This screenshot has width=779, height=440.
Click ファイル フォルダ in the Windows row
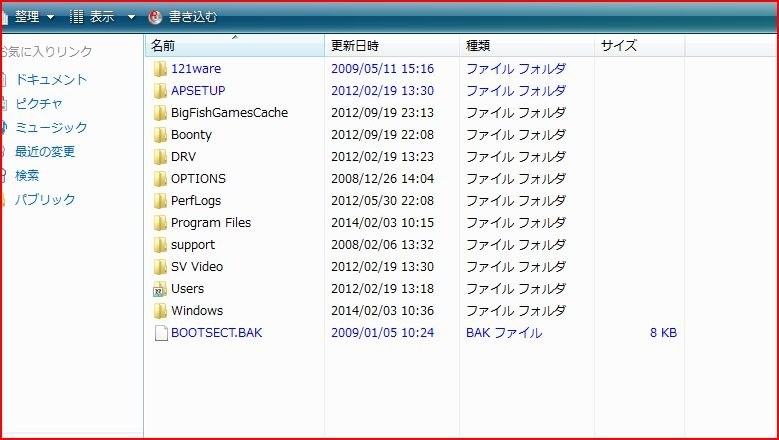pos(516,310)
